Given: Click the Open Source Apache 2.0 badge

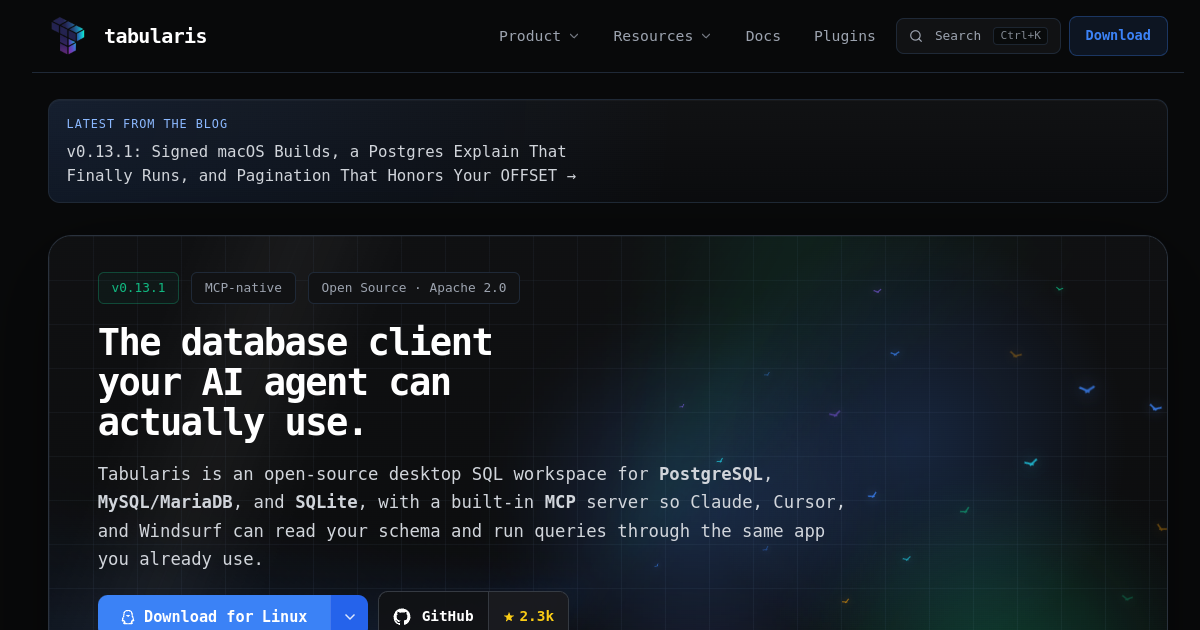Looking at the screenshot, I should click(x=414, y=288).
